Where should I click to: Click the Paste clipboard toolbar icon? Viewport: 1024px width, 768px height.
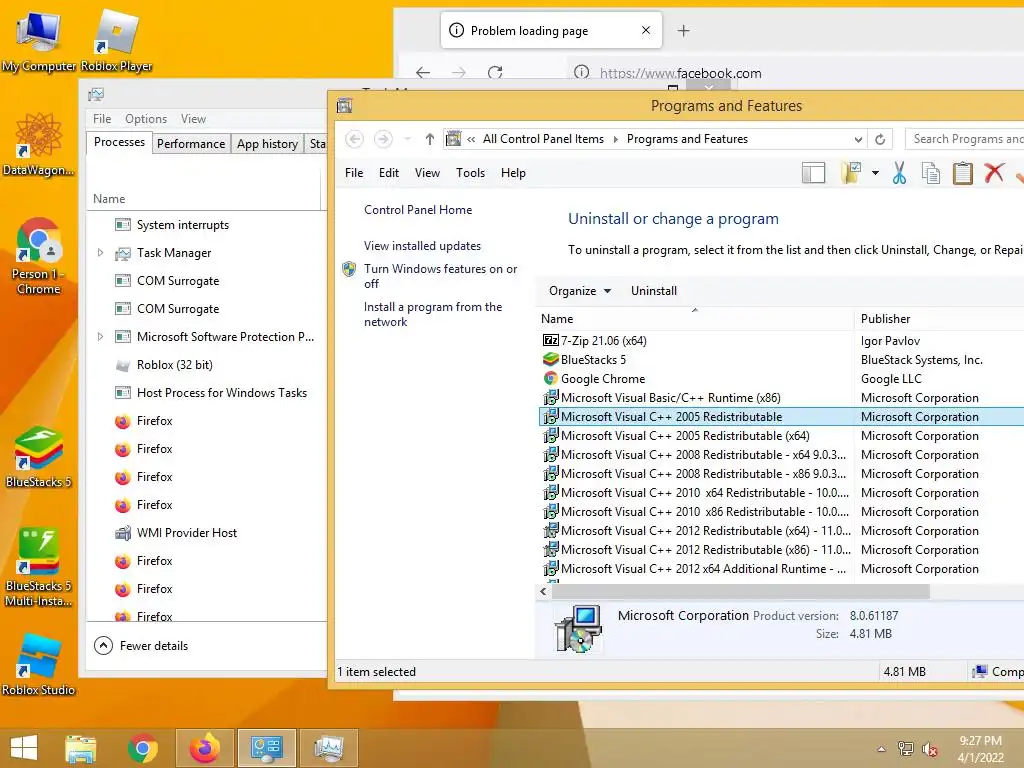(x=963, y=173)
